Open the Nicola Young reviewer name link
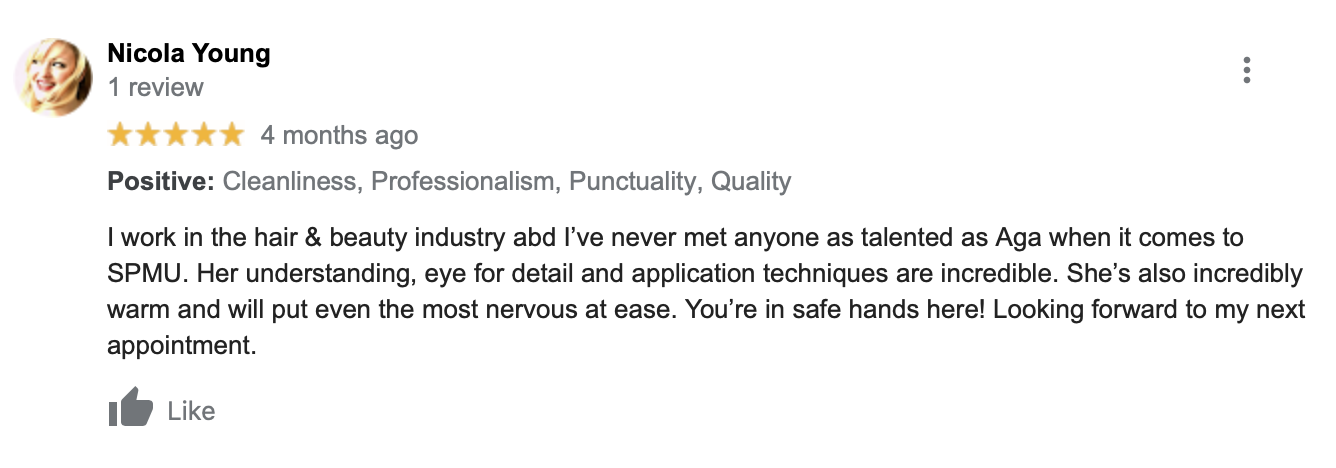1336x468 pixels. coord(189,54)
